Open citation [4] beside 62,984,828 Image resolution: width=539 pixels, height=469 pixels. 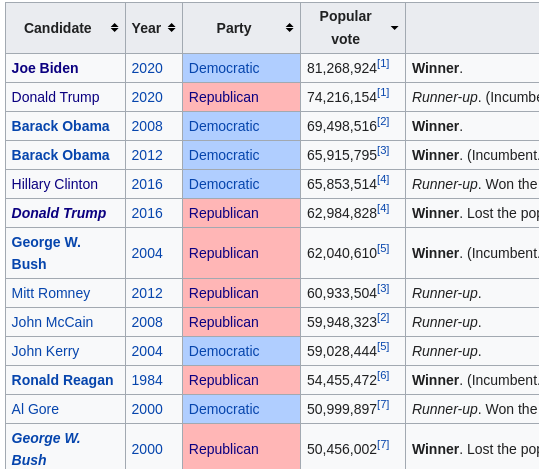pos(383,209)
